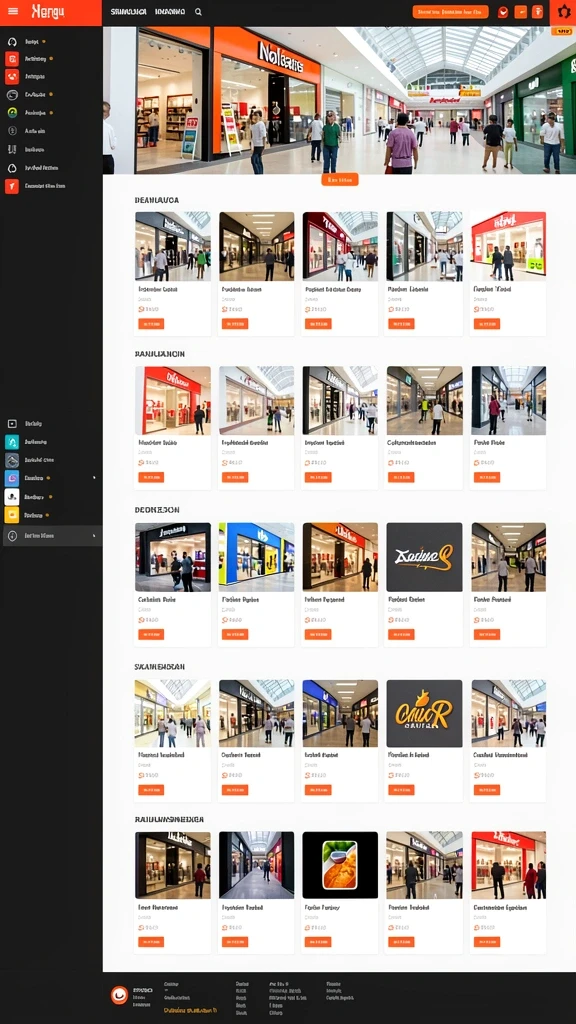Click the orange button below hero banner
This screenshot has width=576, height=1024.
point(340,180)
